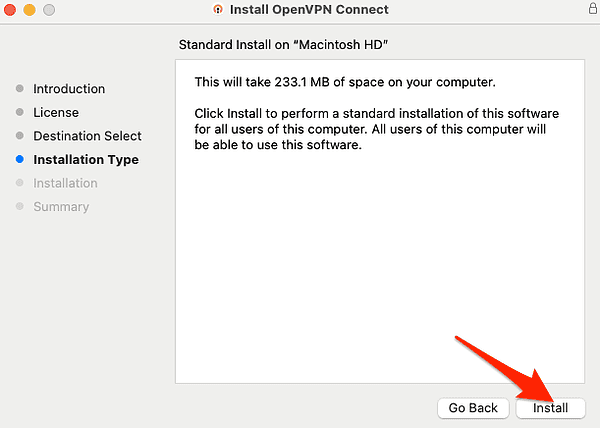600x428 pixels.
Task: Click the bullet beside Destination Select
Action: [19, 136]
